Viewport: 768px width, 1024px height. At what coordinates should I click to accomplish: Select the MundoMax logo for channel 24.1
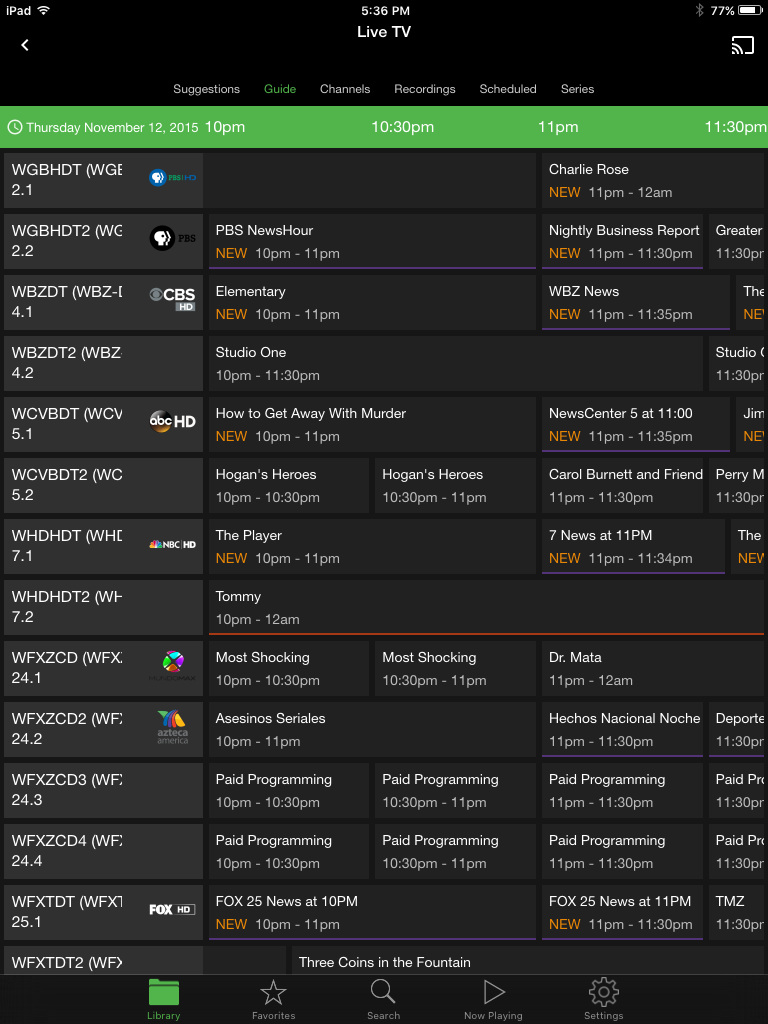(172, 666)
